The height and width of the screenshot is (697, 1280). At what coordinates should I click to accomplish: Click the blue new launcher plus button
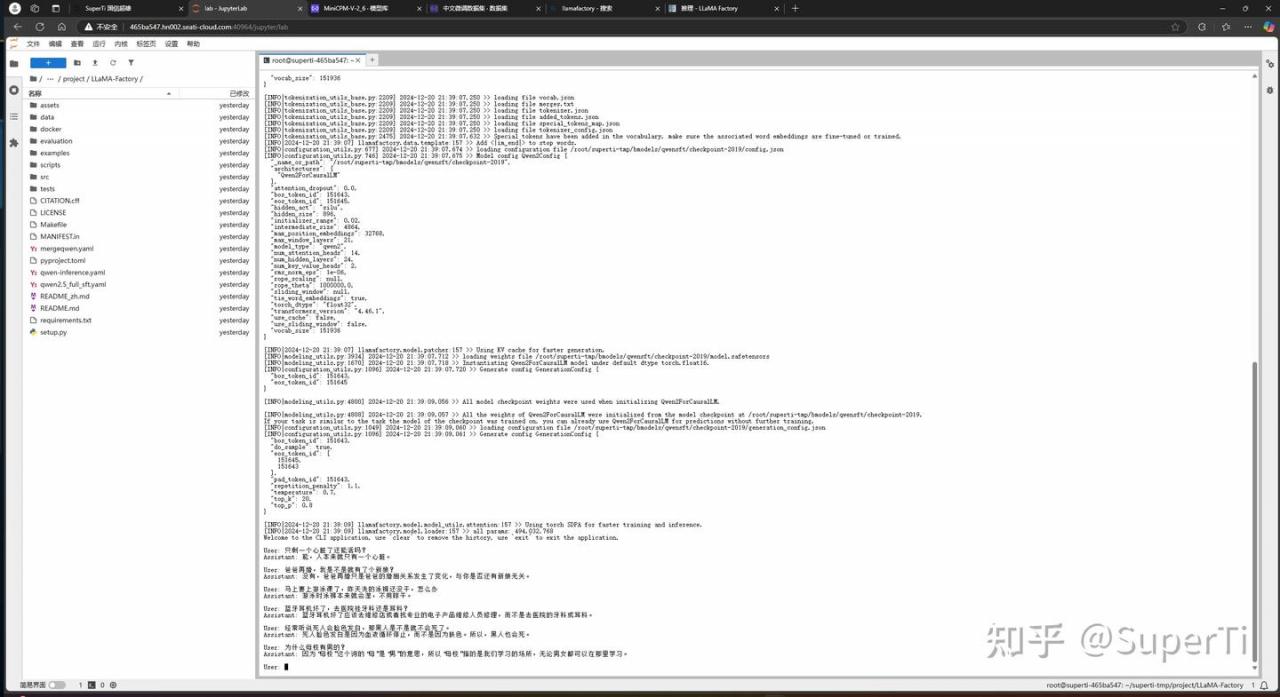click(x=48, y=62)
